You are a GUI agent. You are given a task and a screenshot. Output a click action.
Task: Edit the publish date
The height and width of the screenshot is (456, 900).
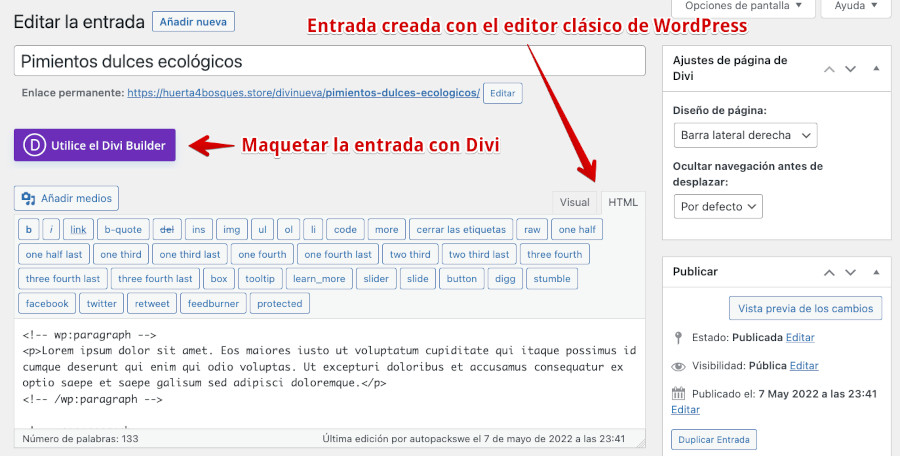click(x=685, y=409)
